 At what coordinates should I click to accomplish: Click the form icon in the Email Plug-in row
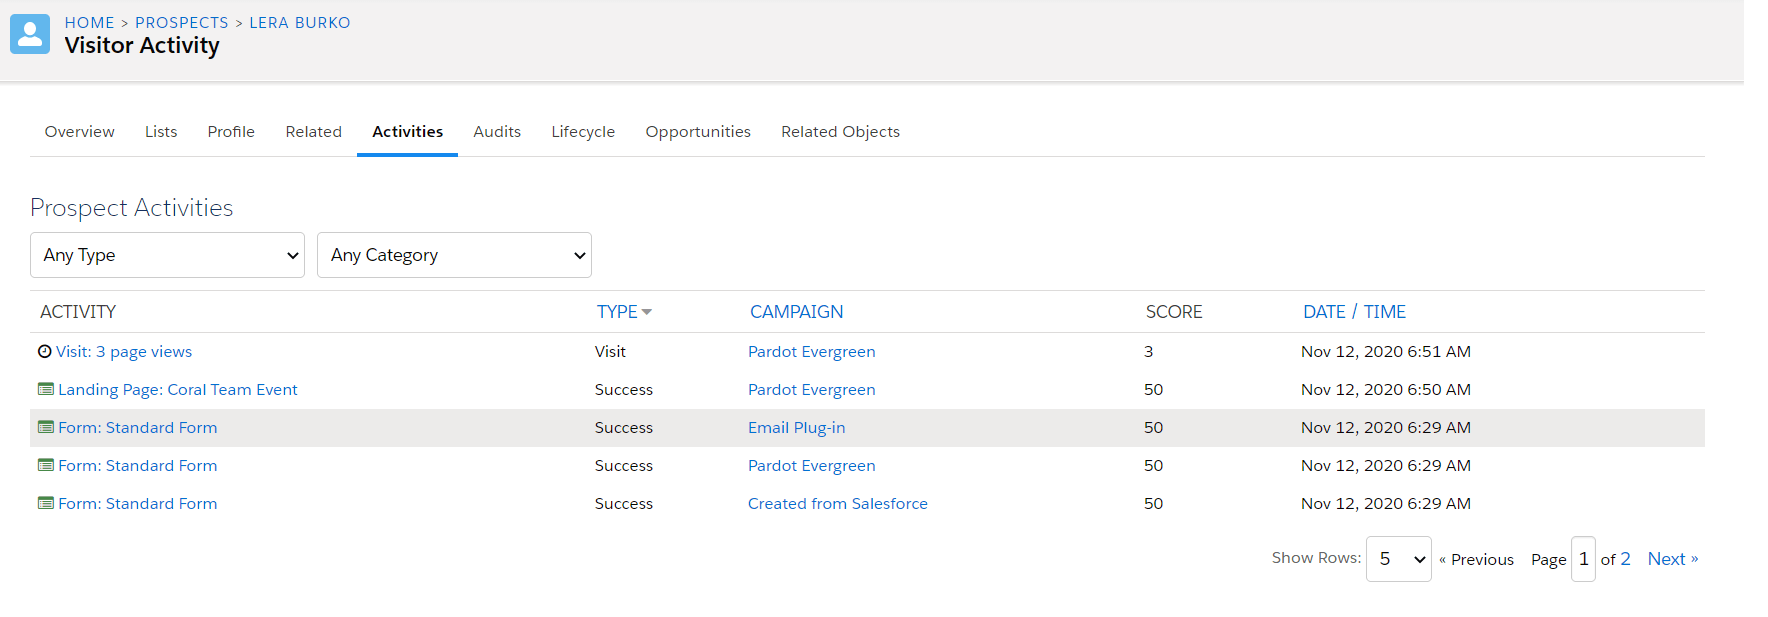(46, 427)
